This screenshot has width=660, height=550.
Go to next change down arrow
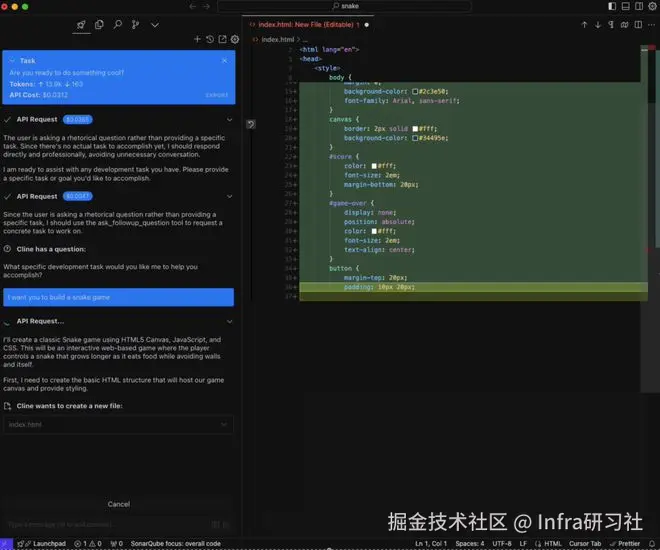point(598,25)
